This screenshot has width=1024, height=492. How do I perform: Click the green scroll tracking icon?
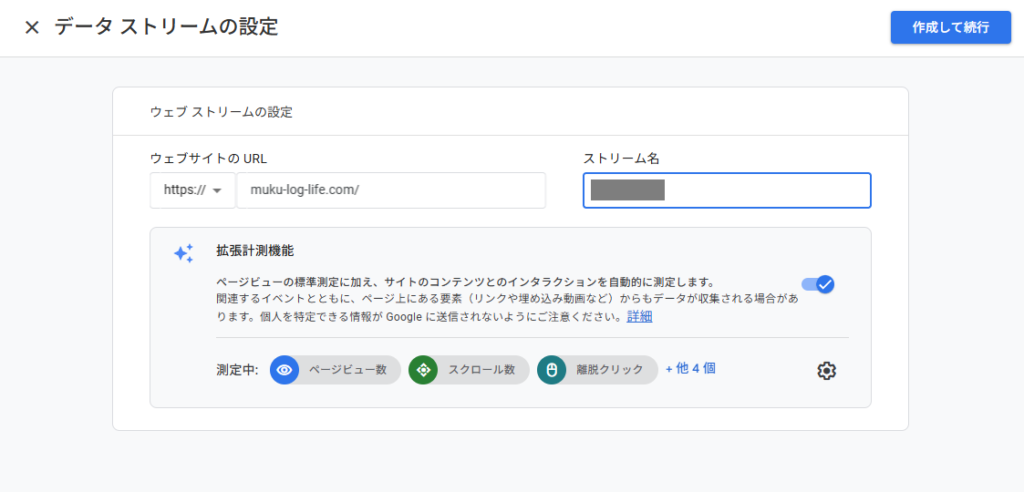[x=423, y=370]
